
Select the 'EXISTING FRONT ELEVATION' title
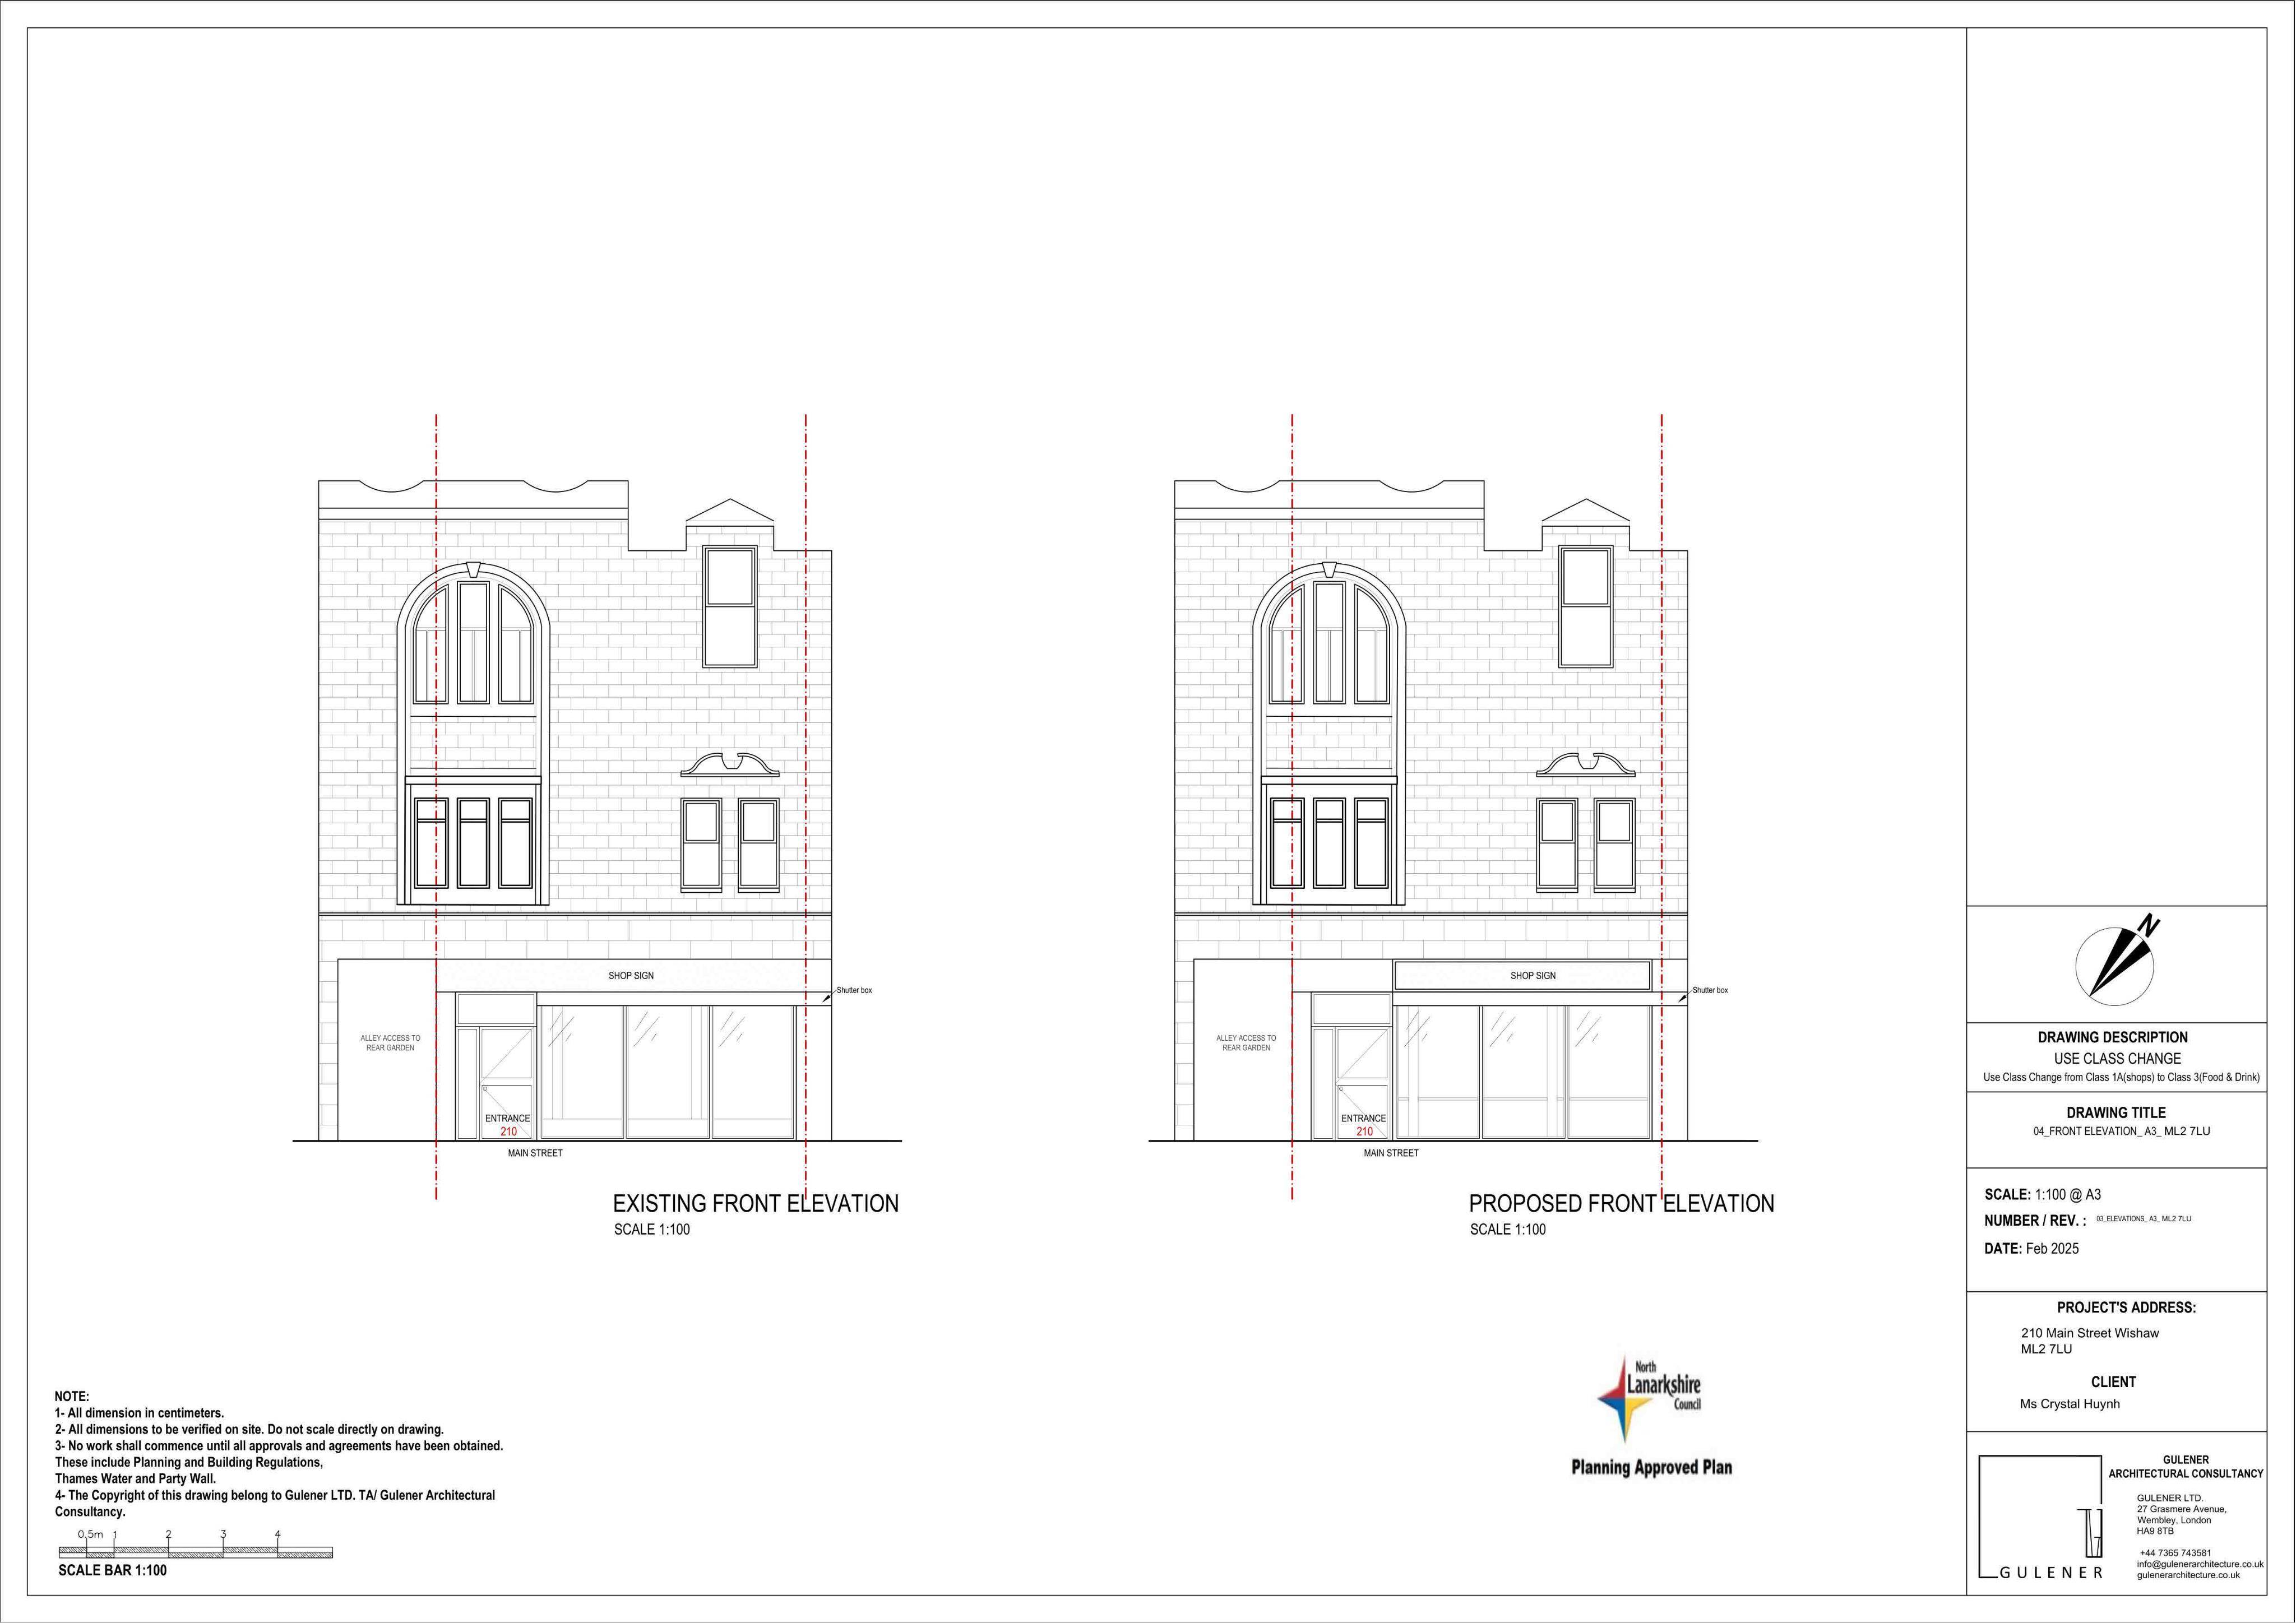(755, 1203)
